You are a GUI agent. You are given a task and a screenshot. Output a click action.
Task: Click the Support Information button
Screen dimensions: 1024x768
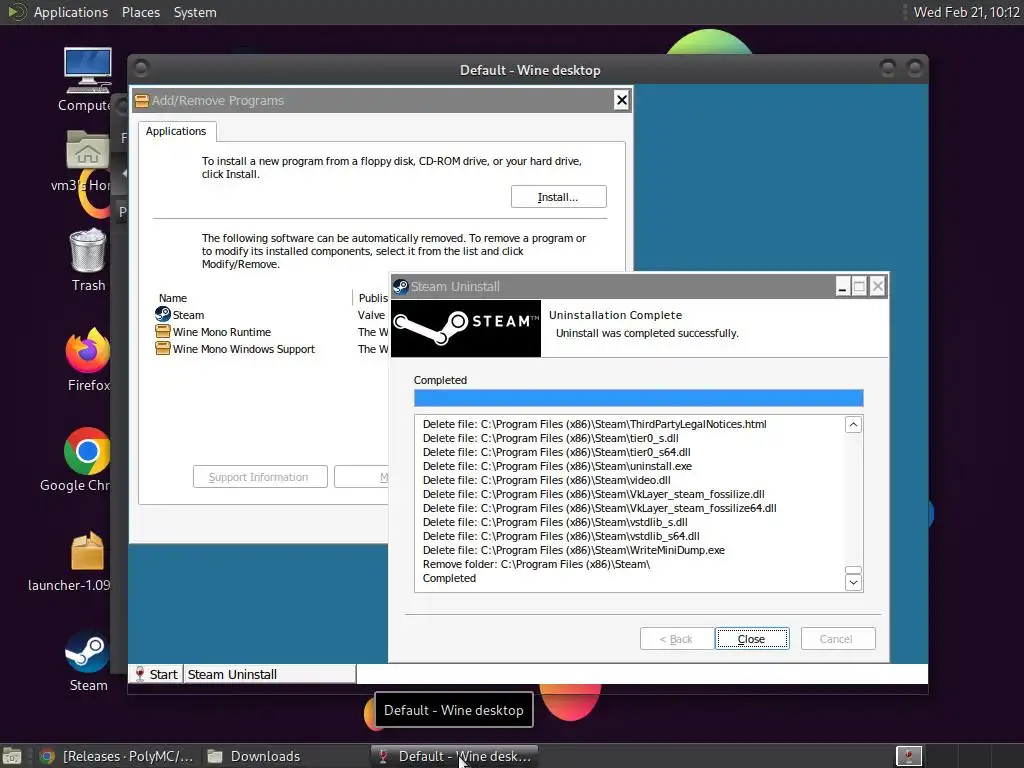tap(260, 477)
